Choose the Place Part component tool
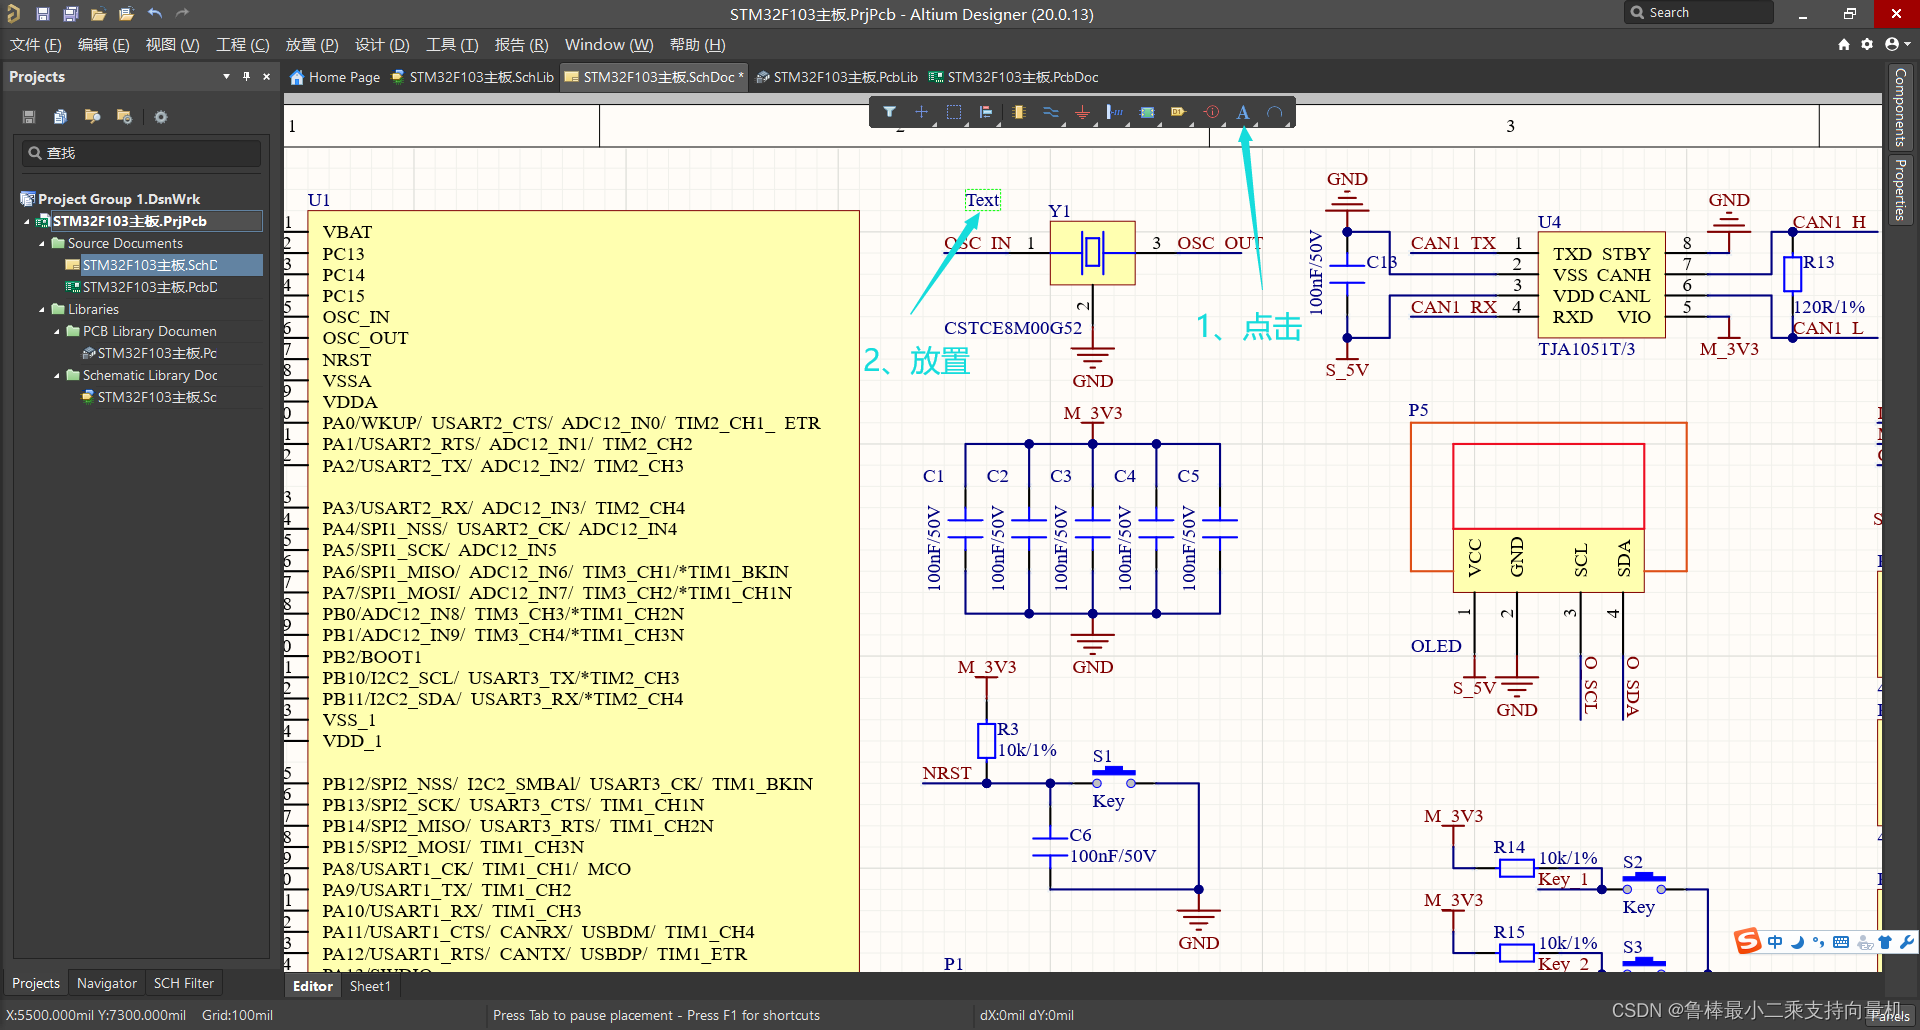 click(1018, 112)
